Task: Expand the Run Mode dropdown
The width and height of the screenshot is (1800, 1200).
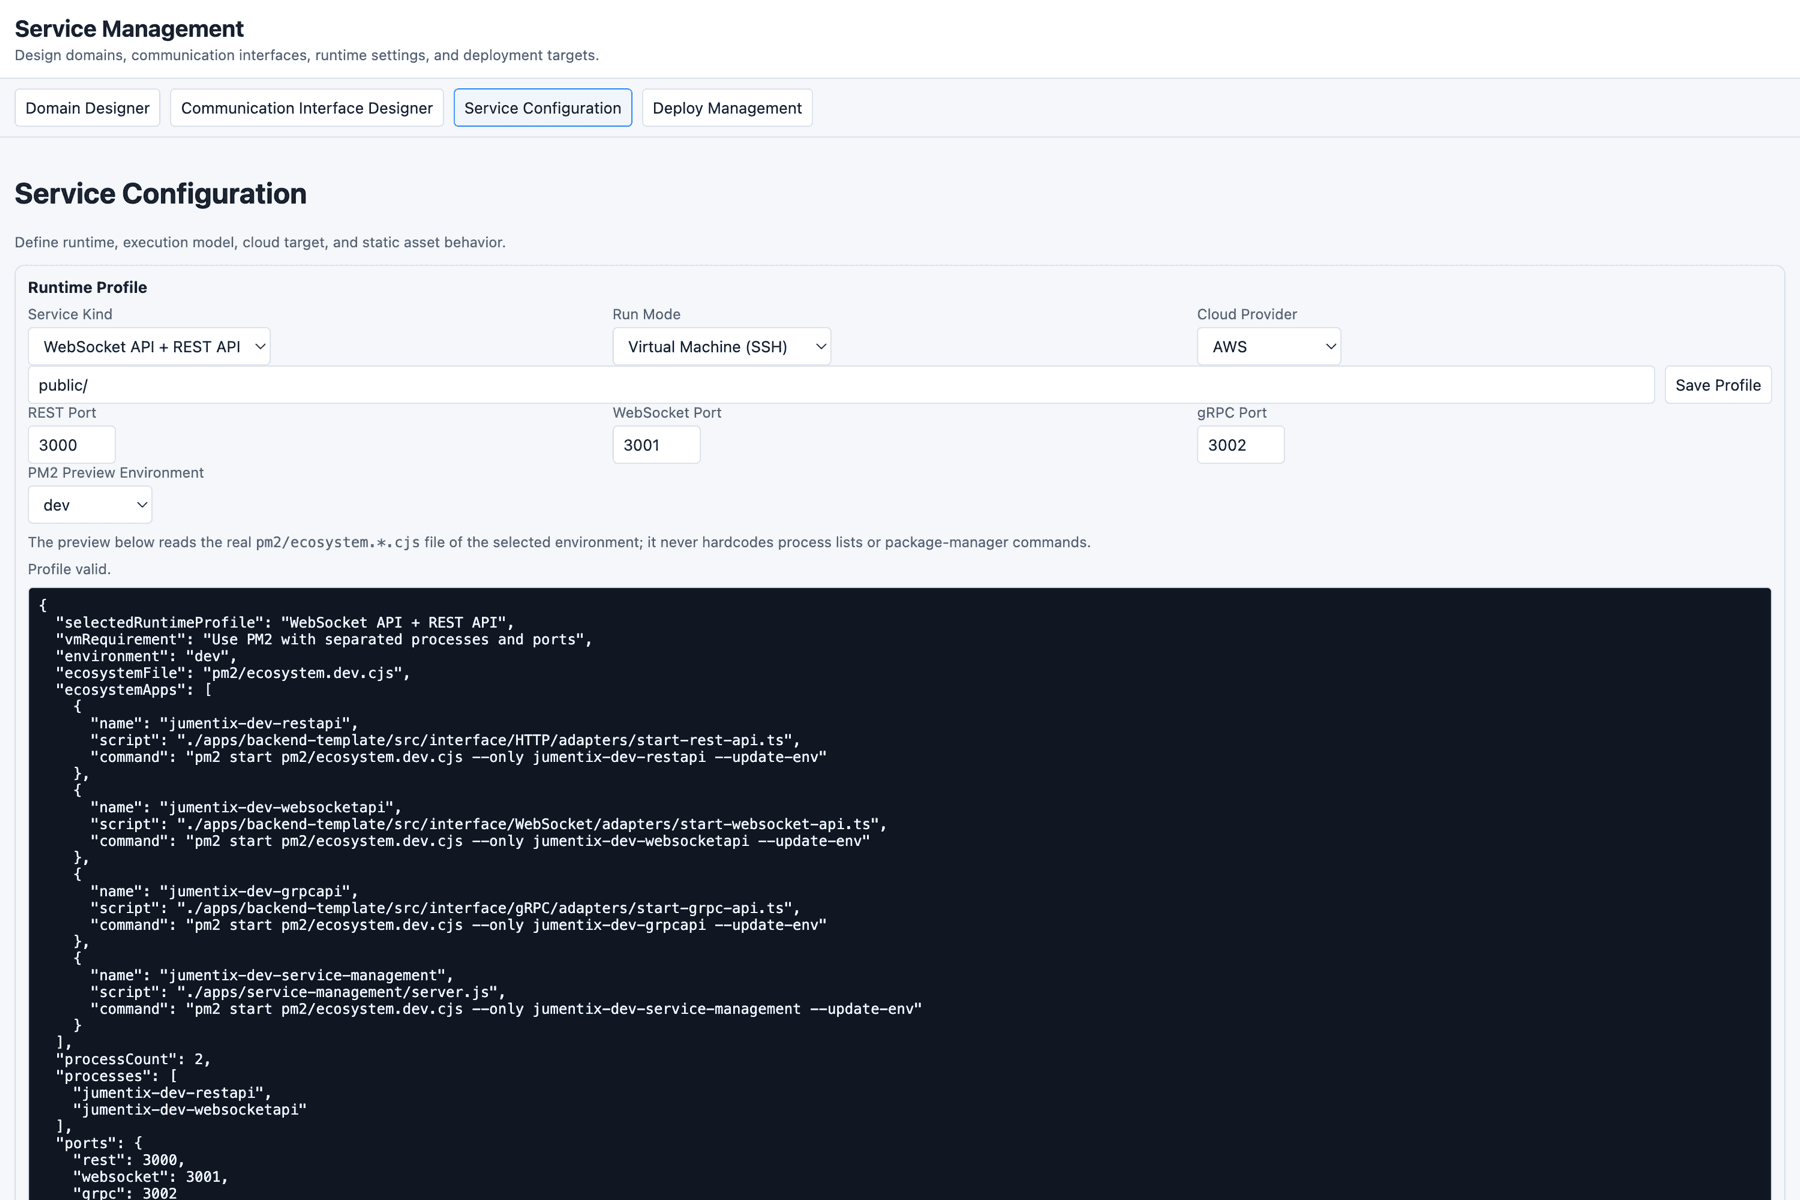Action: [x=721, y=346]
